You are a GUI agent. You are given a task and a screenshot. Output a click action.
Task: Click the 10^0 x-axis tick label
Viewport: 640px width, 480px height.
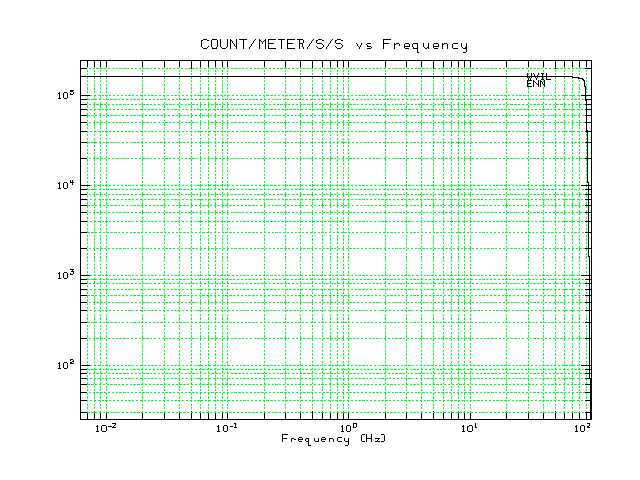347,428
